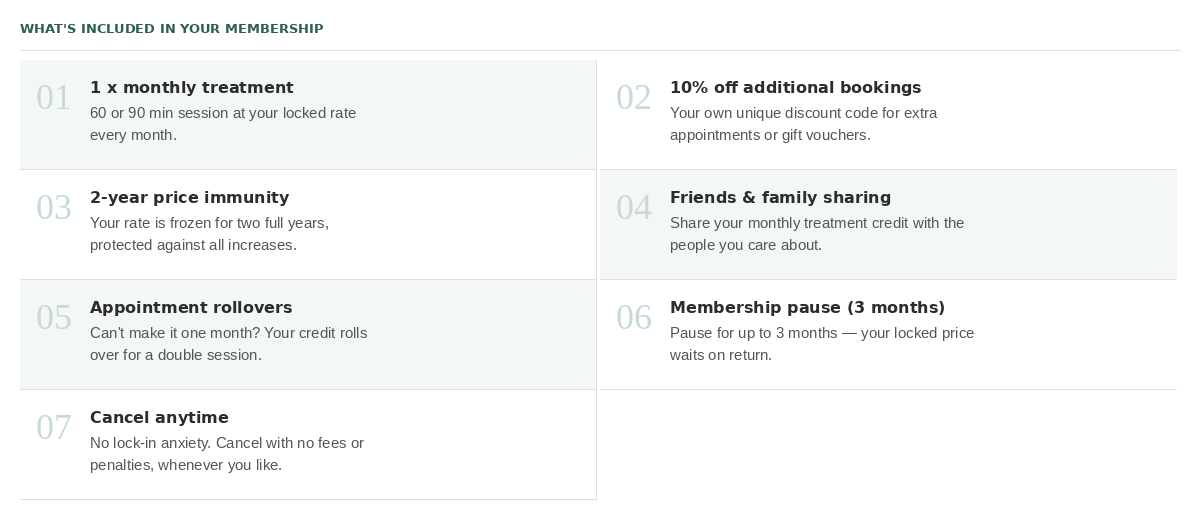Open the "10% off additional bookings" benefit

[x=795, y=88]
